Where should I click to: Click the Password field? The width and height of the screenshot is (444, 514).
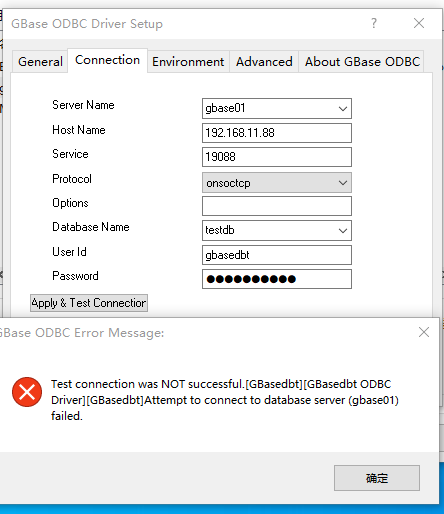coord(277,279)
